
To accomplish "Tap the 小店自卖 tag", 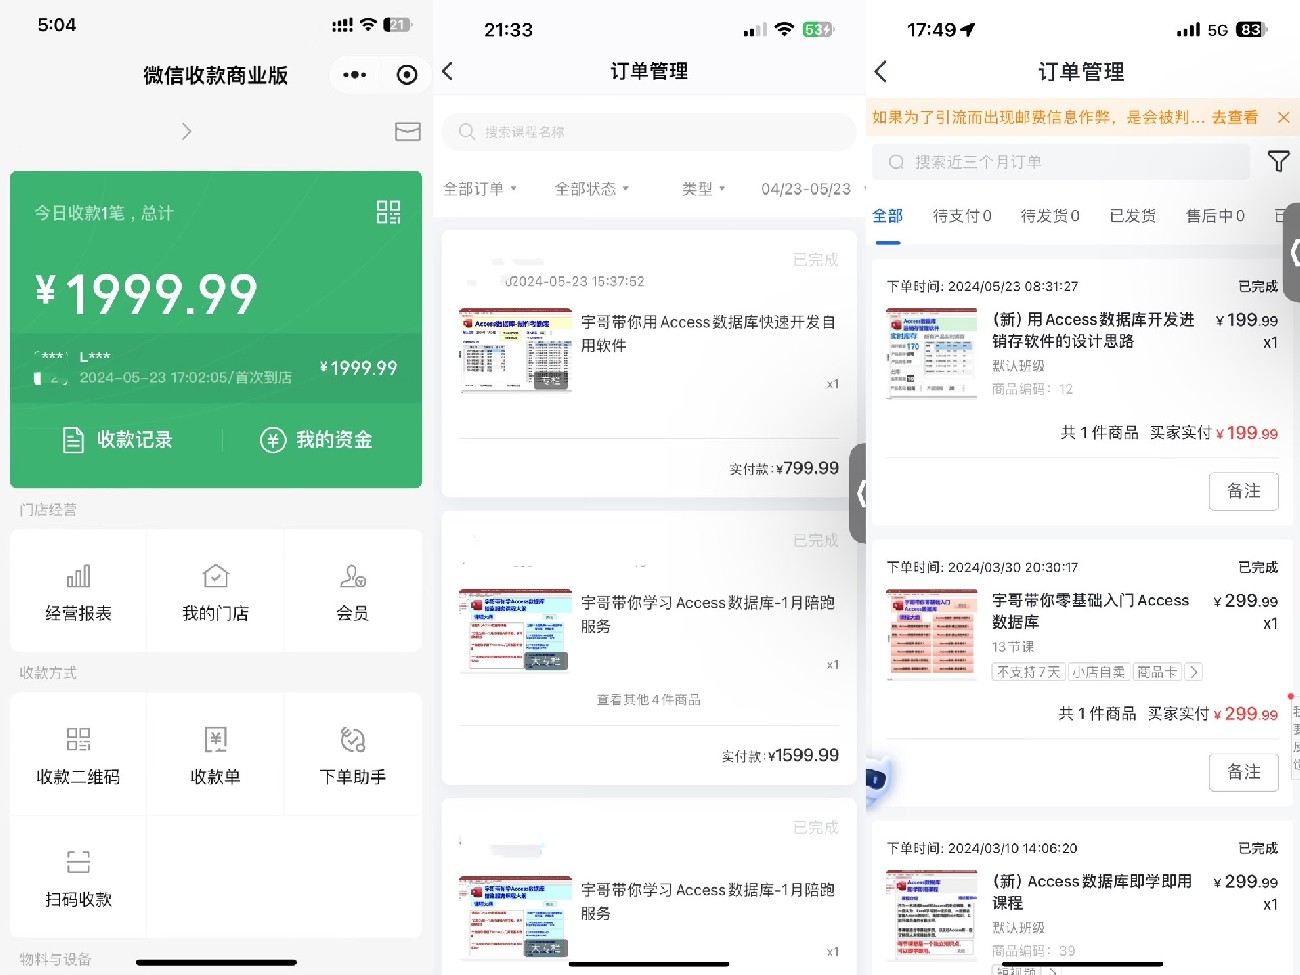I will 1098,672.
